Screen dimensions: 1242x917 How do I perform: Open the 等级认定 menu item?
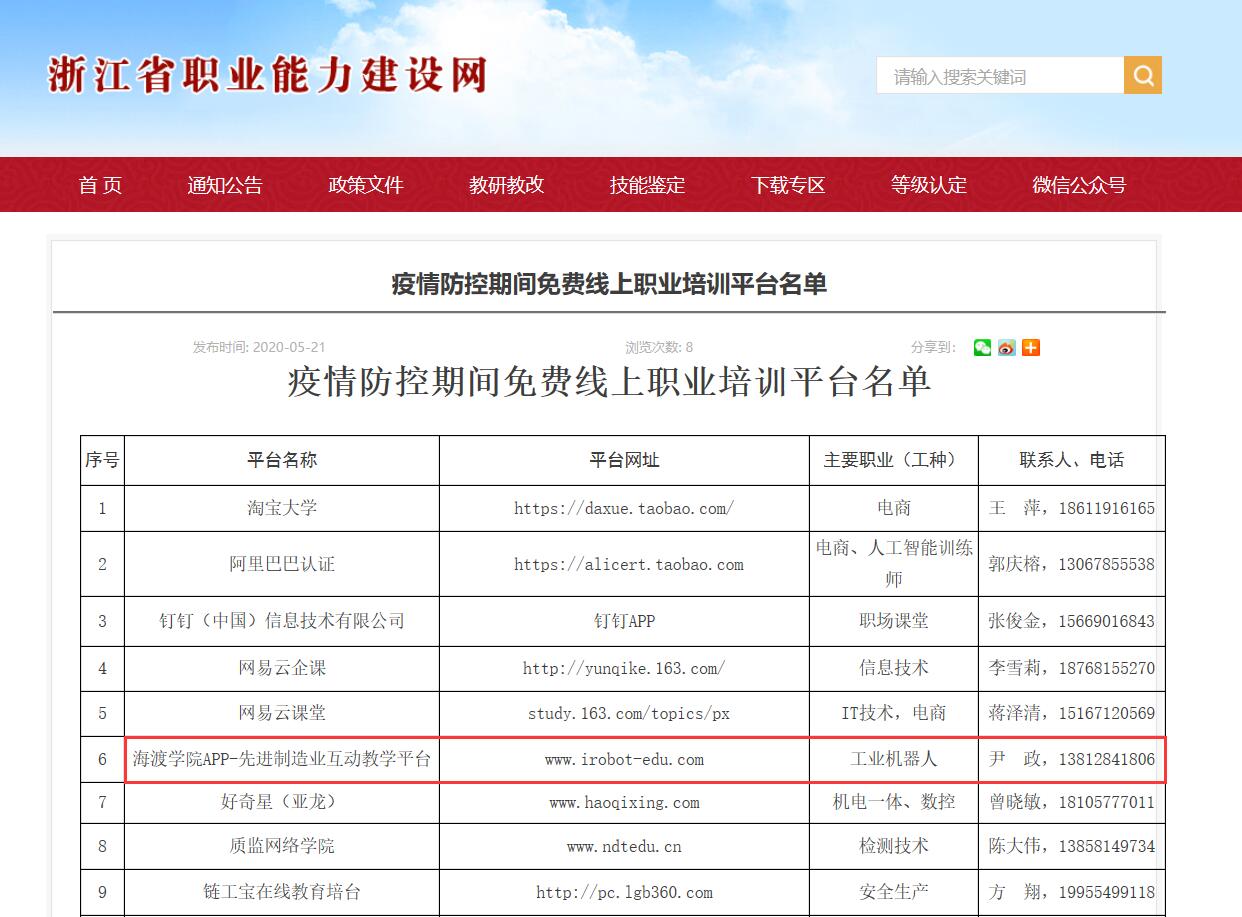click(x=929, y=185)
